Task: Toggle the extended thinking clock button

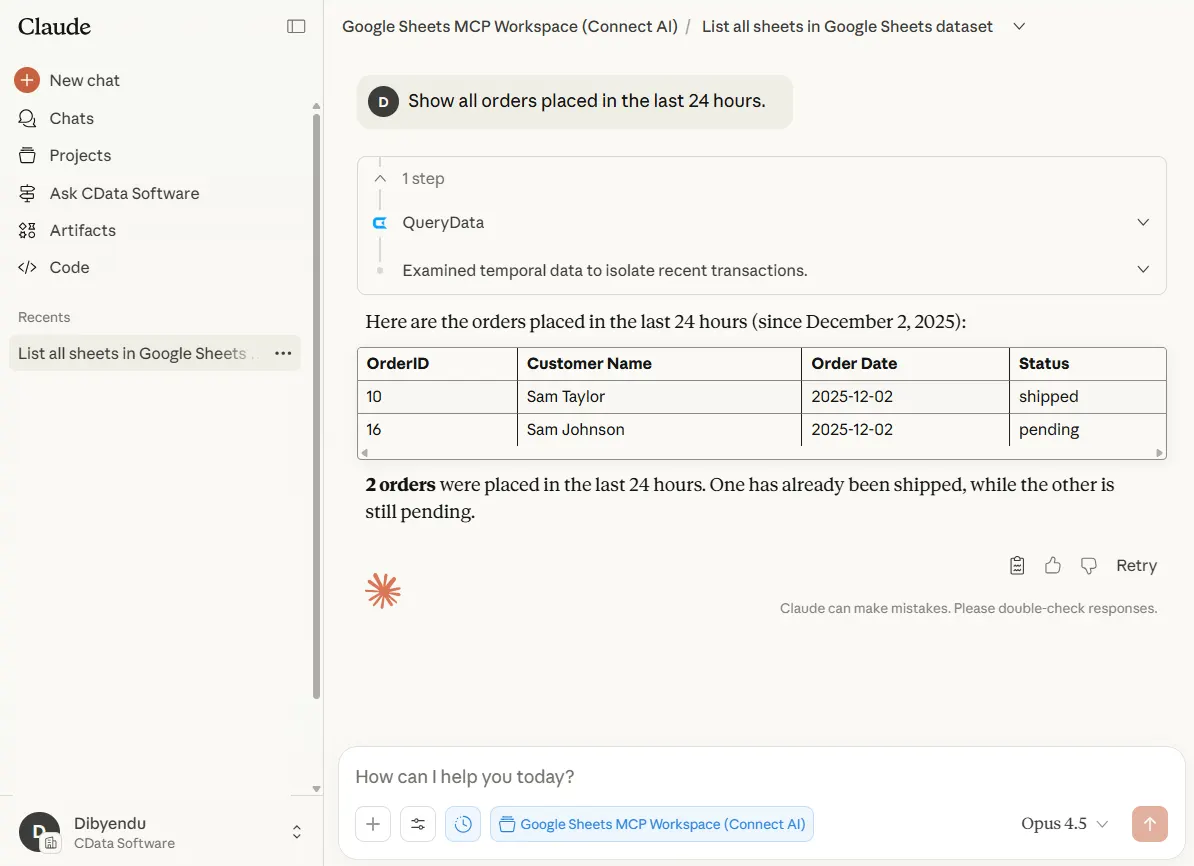Action: coord(463,824)
